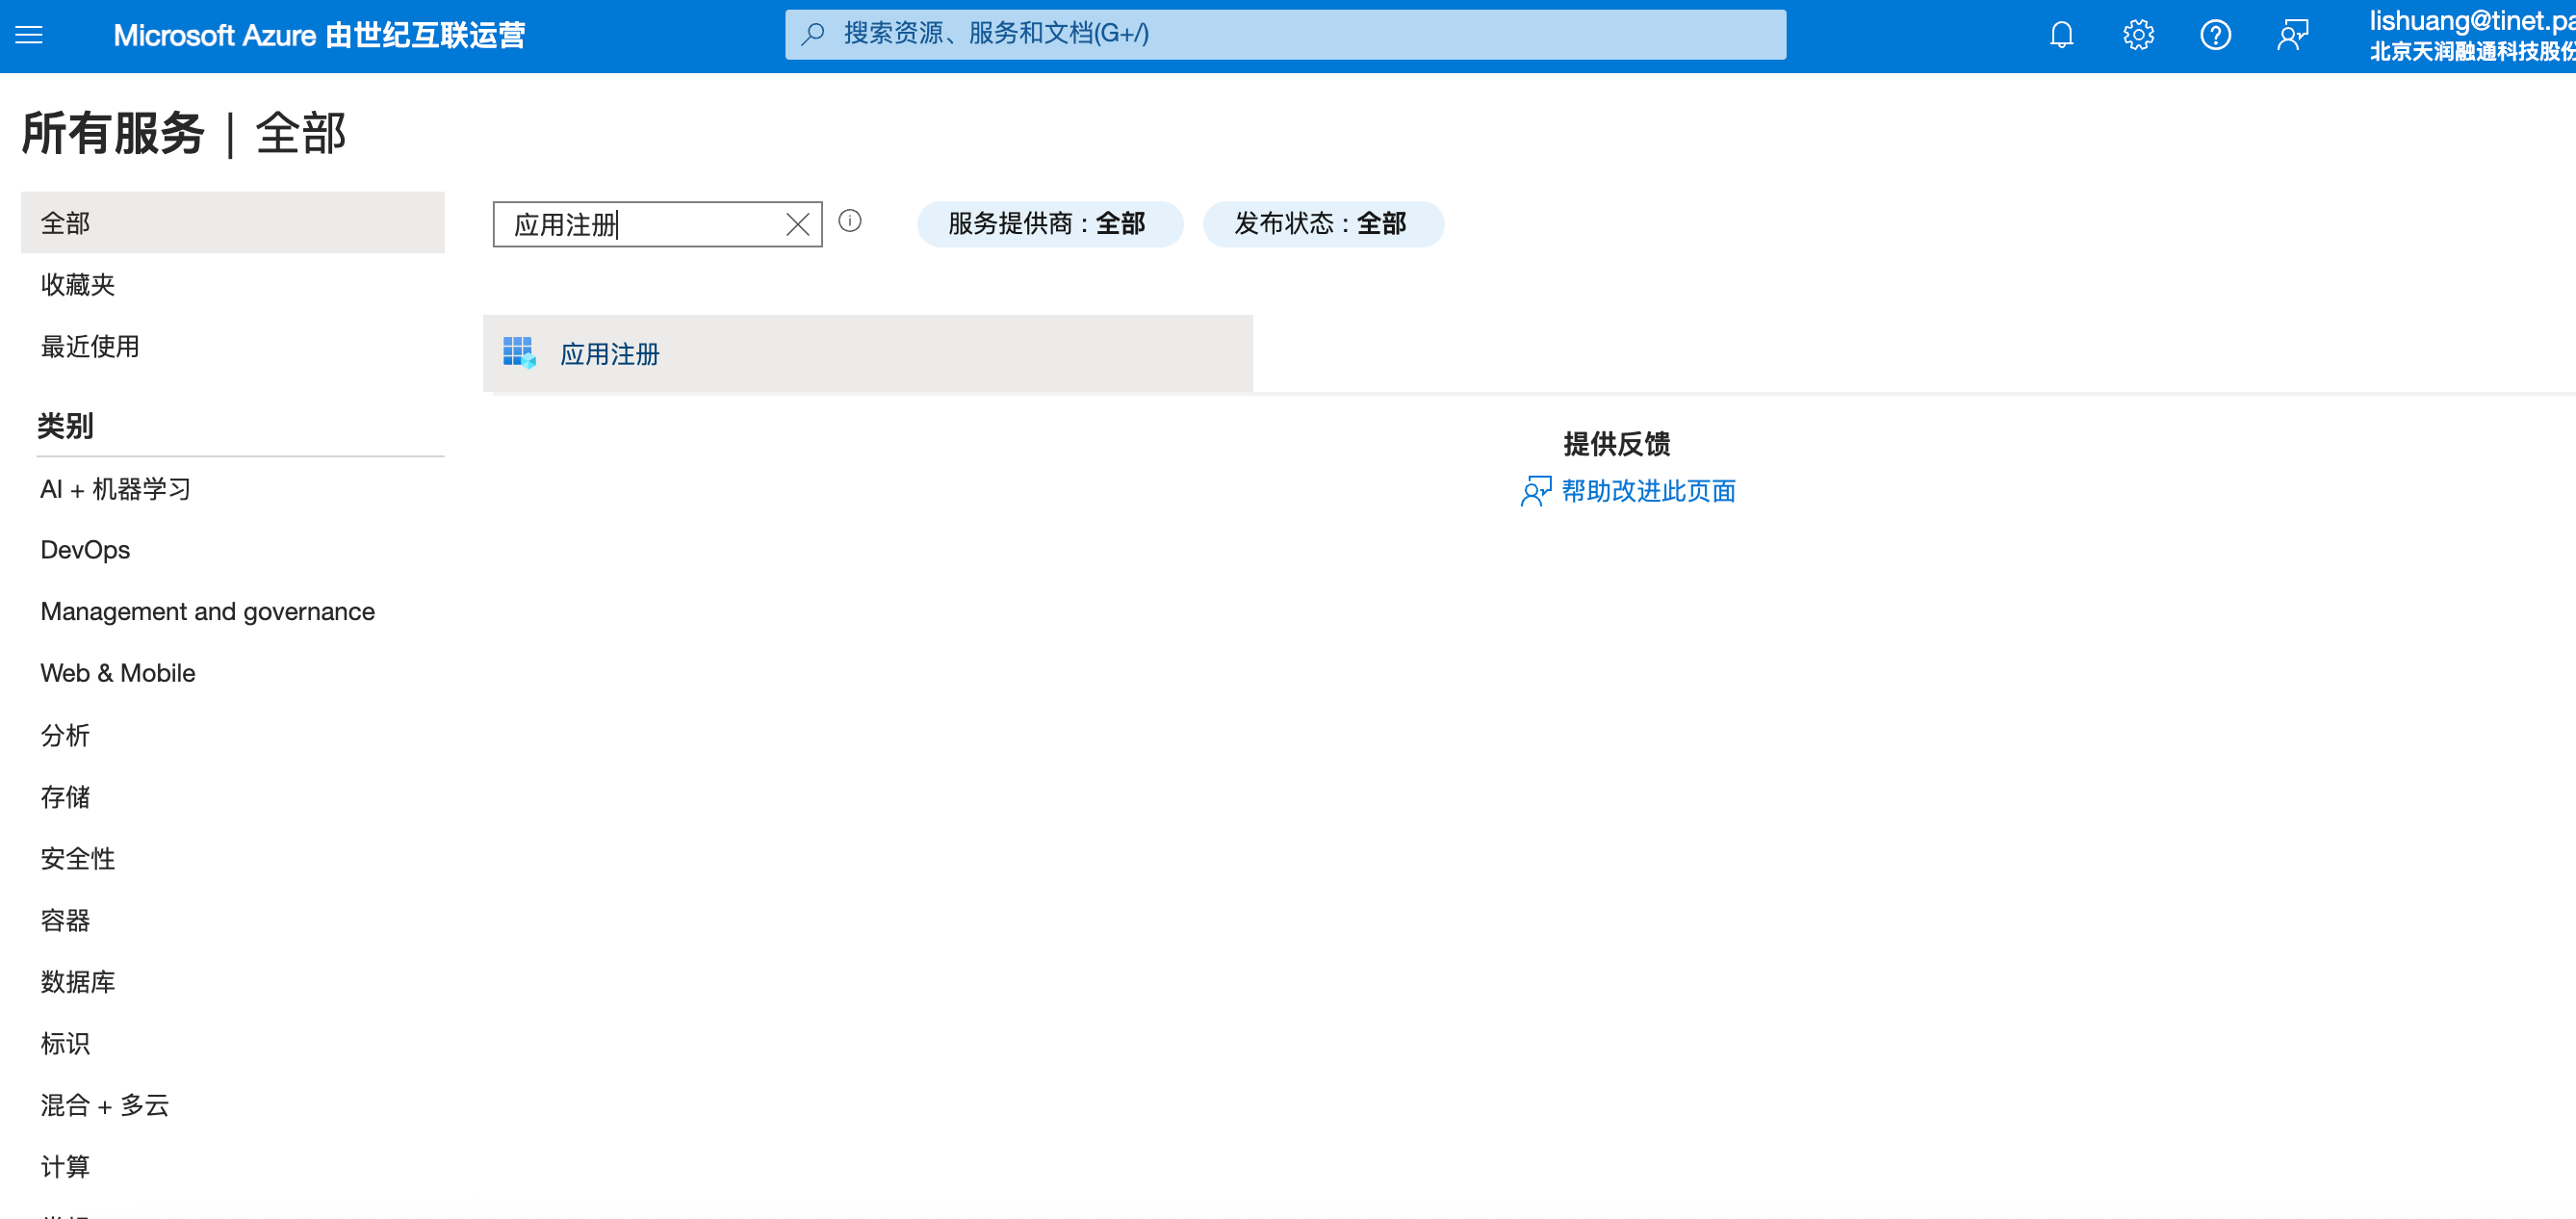Open the lishuang account menu

click(2470, 35)
